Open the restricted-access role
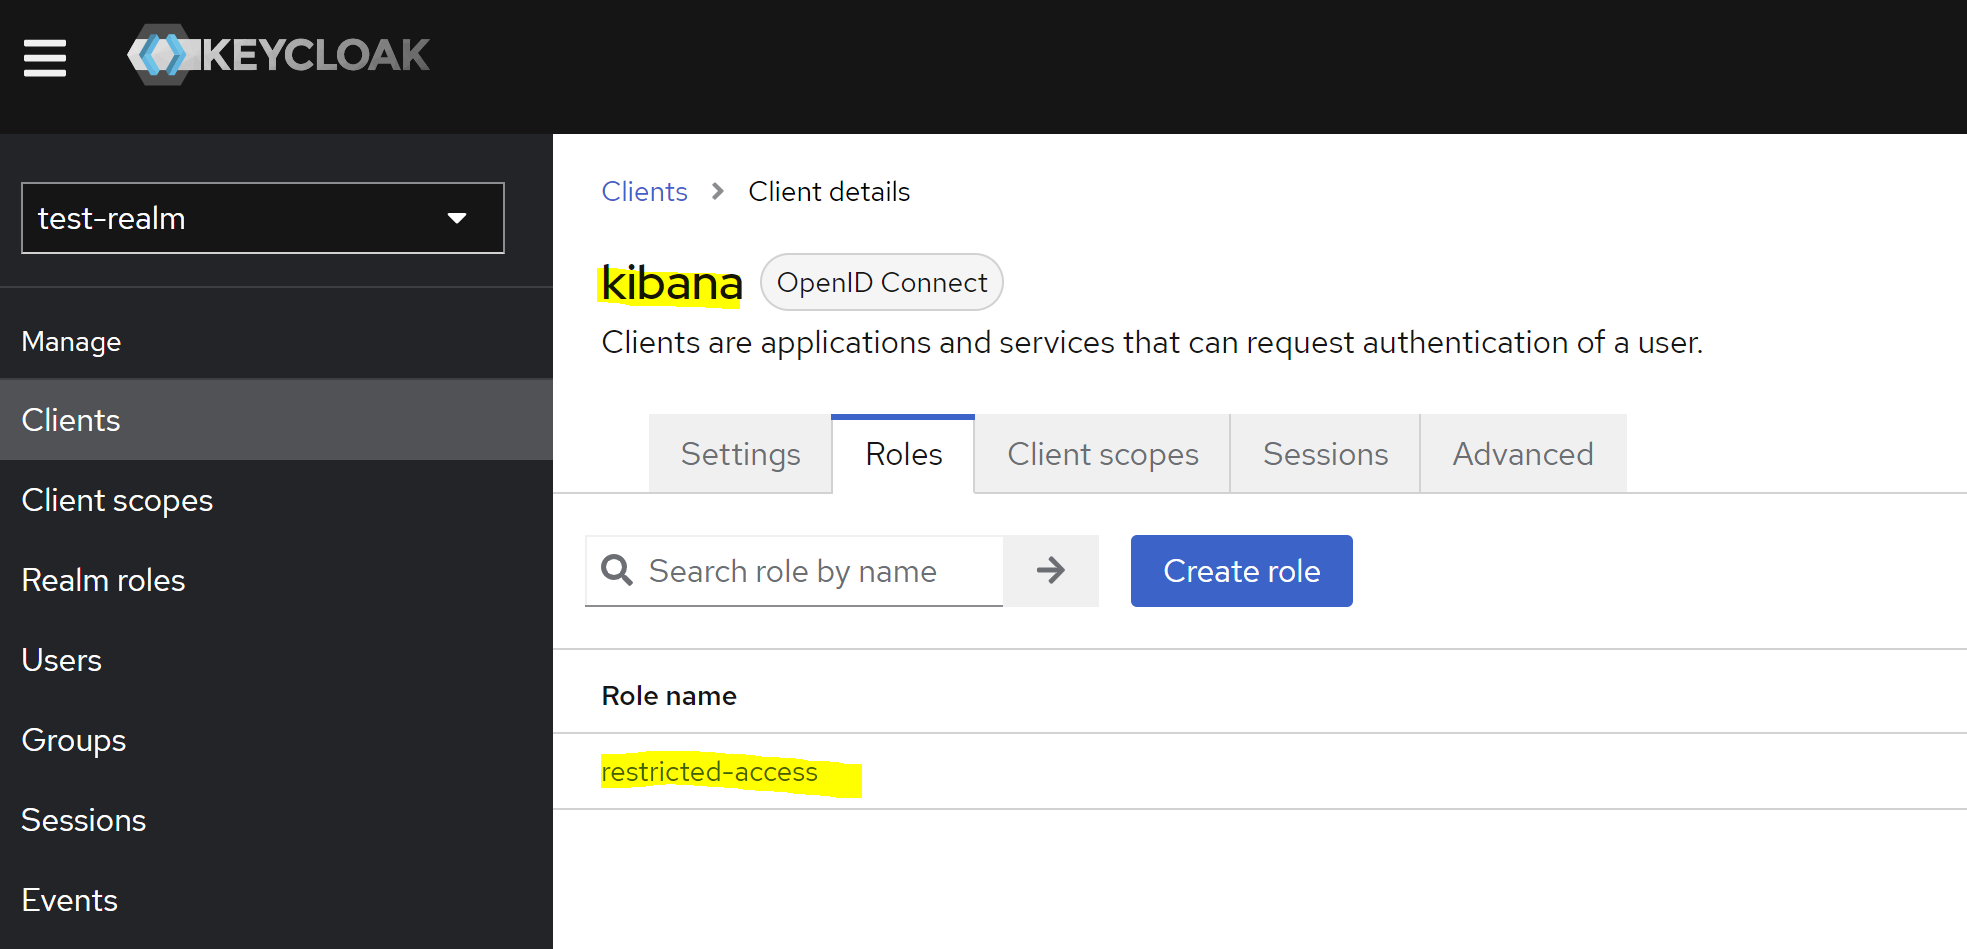 (709, 771)
